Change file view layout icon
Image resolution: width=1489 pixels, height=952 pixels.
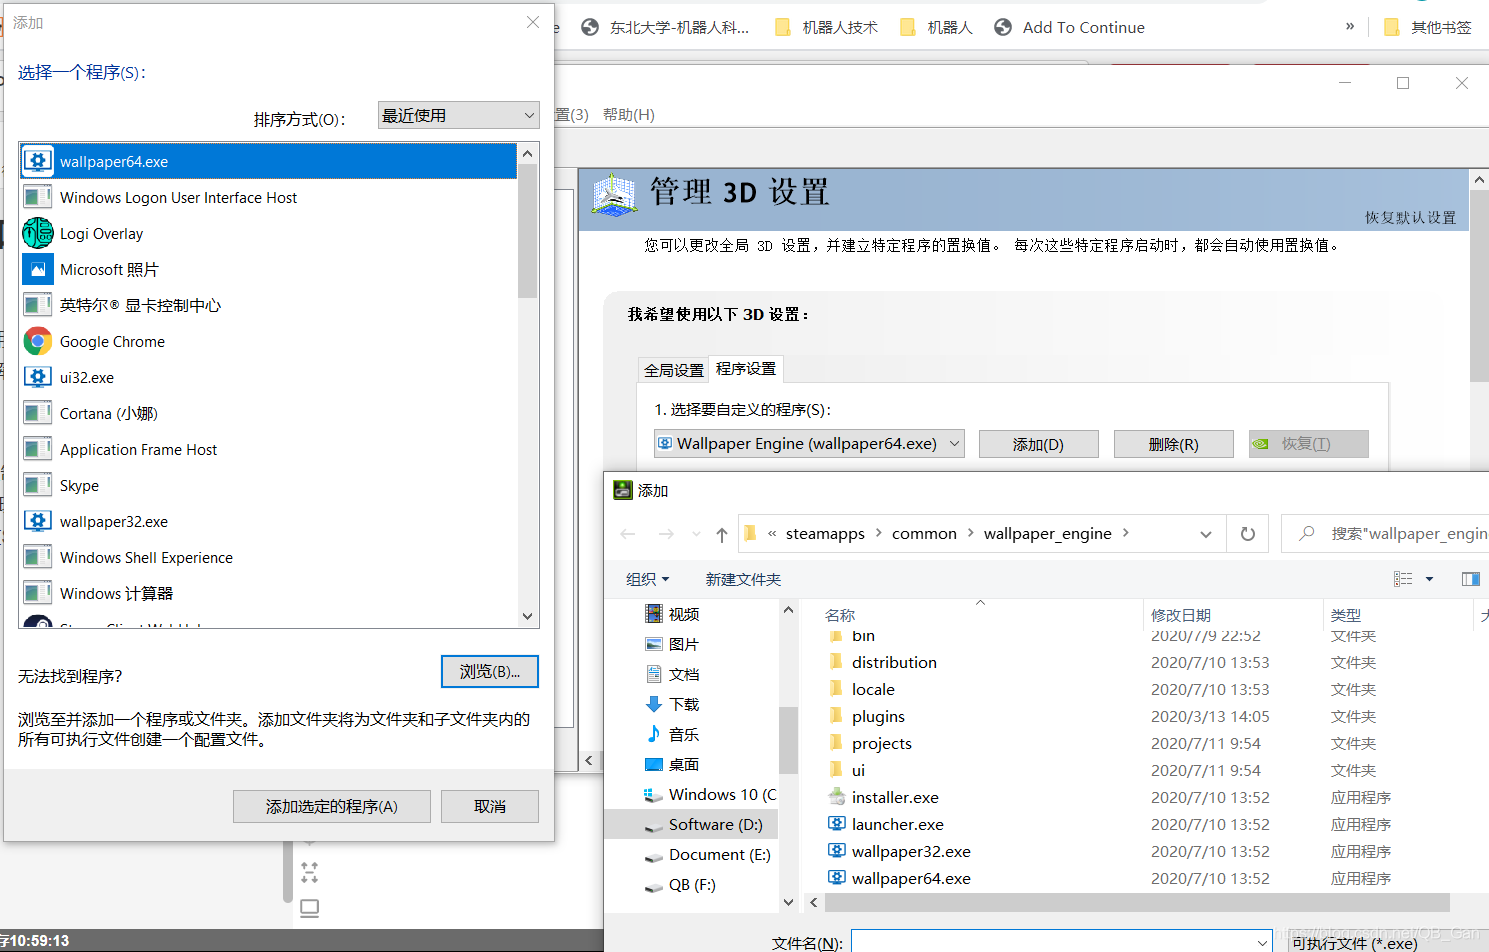(1403, 579)
